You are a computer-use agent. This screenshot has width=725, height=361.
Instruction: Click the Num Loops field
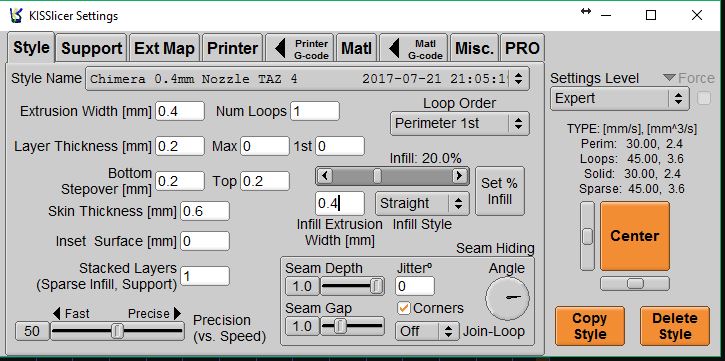315,111
